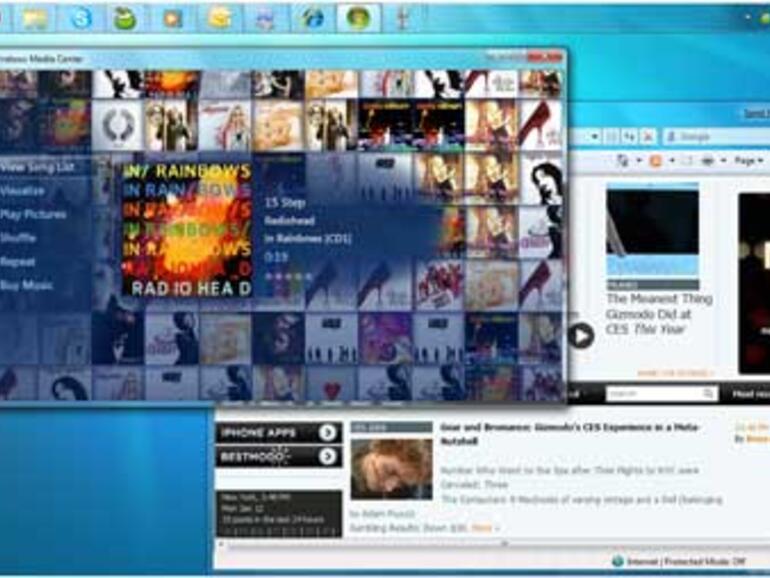The width and height of the screenshot is (770, 578).
Task: Choose View Song List in Media Center
Action: pos(38,167)
